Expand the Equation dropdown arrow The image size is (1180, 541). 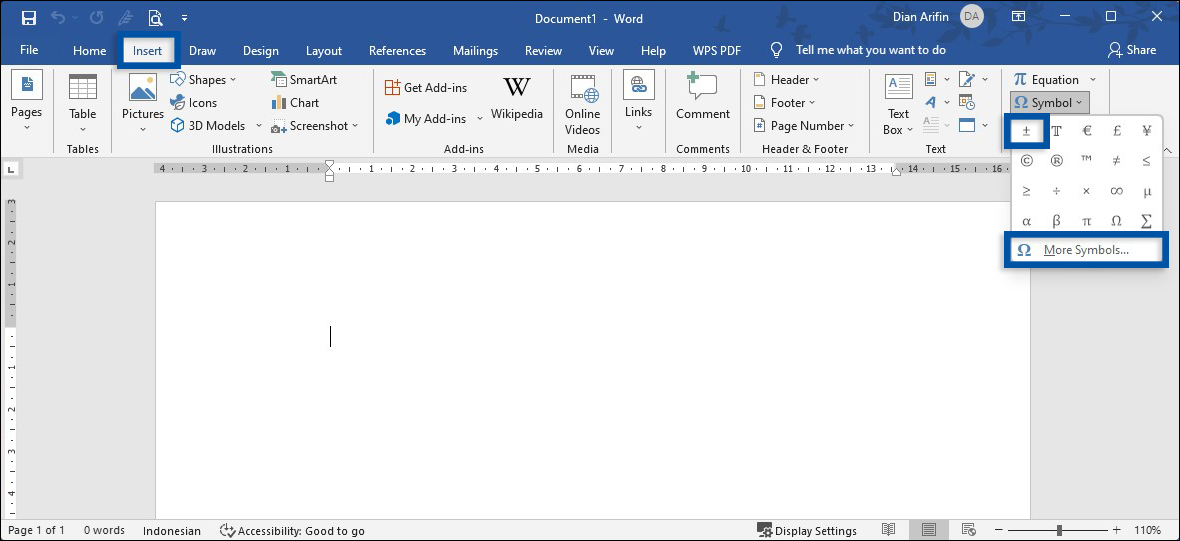point(1093,80)
